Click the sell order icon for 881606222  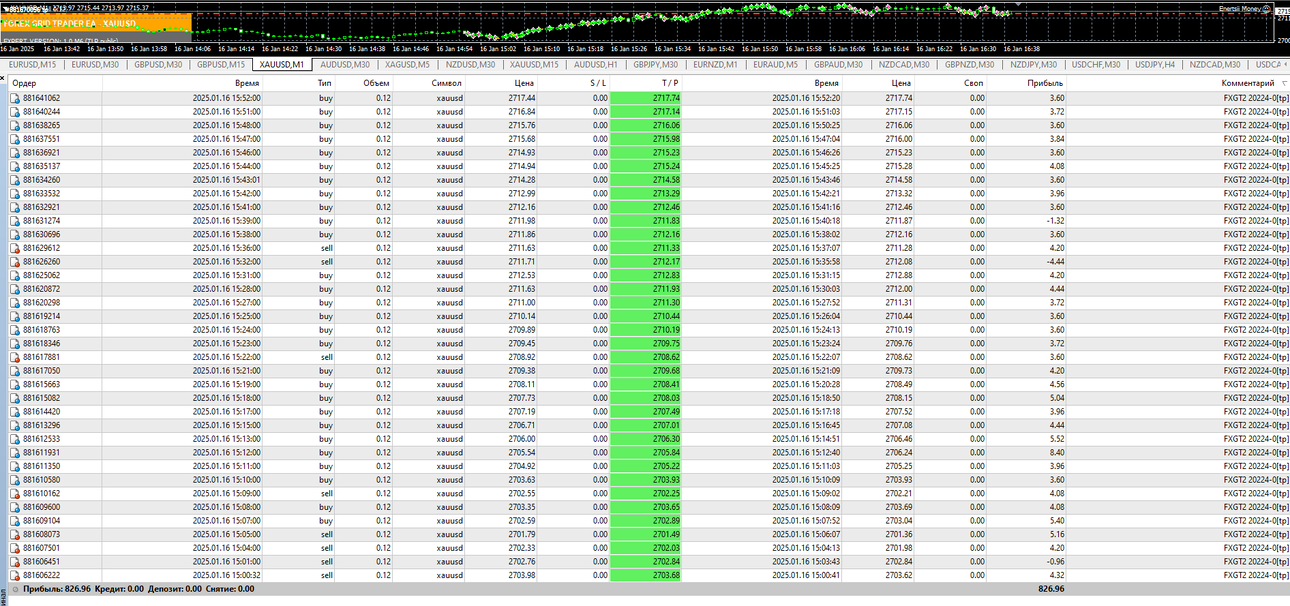pos(15,575)
